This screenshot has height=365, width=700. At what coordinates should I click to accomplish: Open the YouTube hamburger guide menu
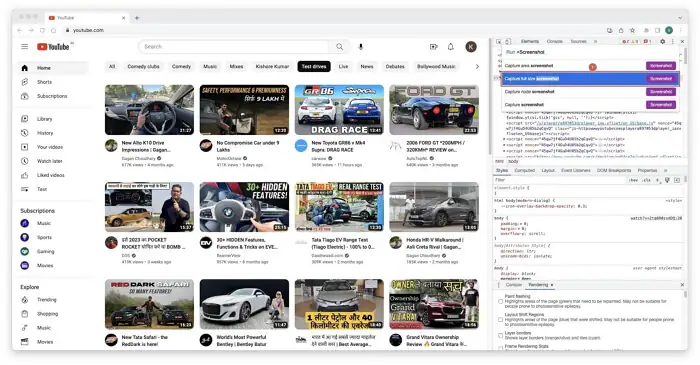[x=25, y=46]
